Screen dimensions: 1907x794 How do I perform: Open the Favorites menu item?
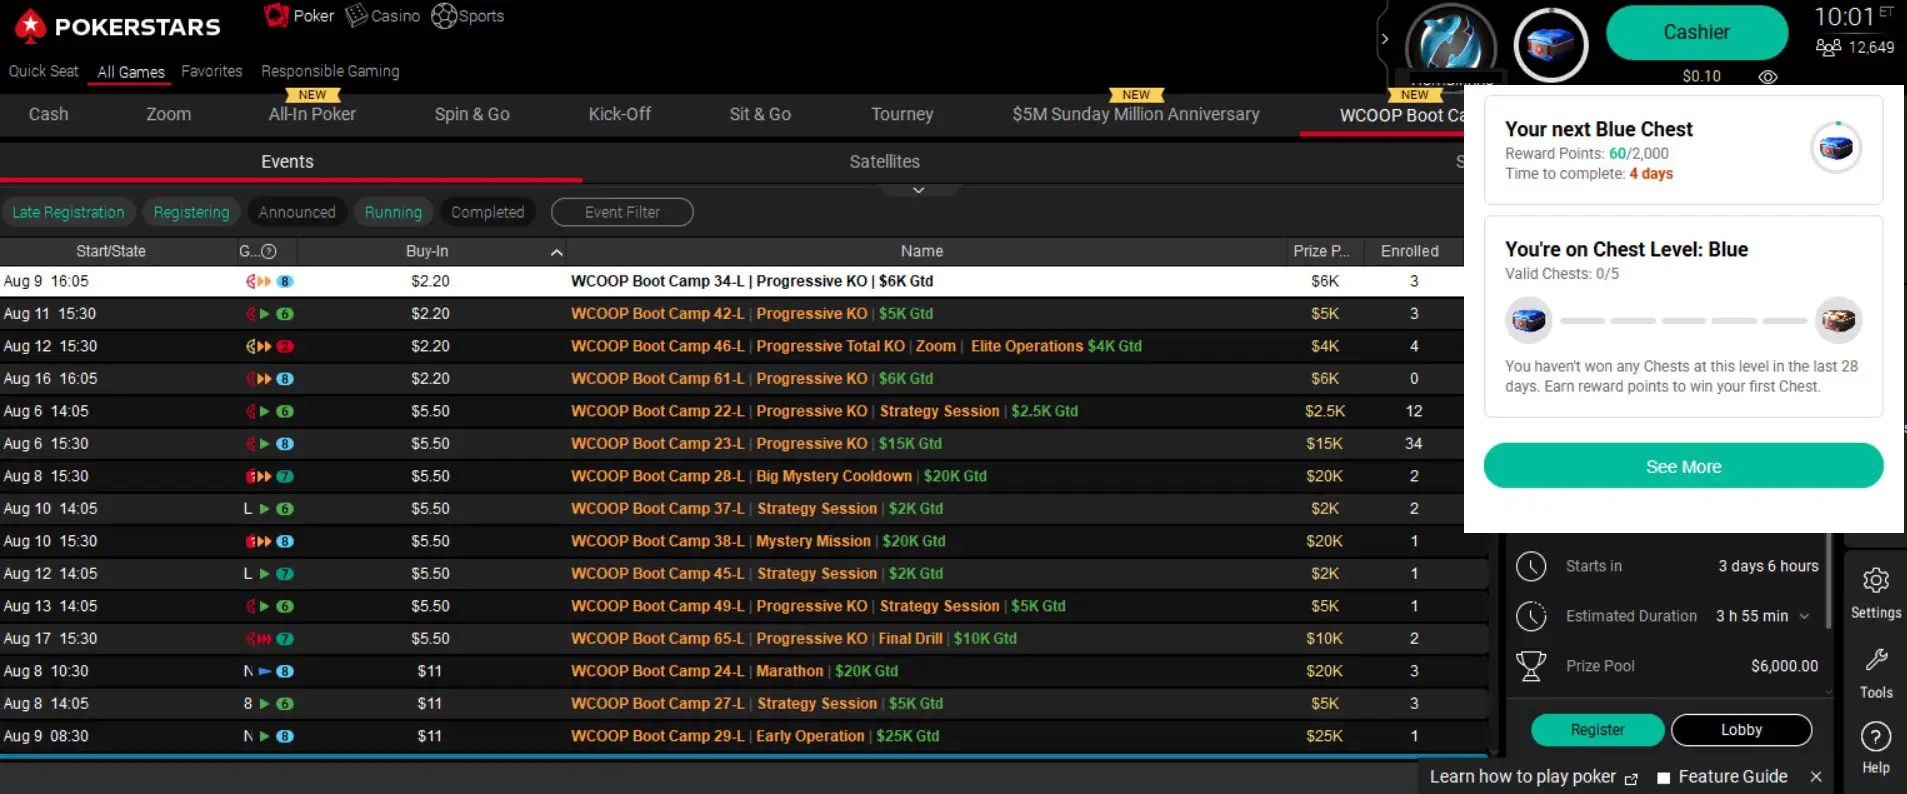coord(212,71)
